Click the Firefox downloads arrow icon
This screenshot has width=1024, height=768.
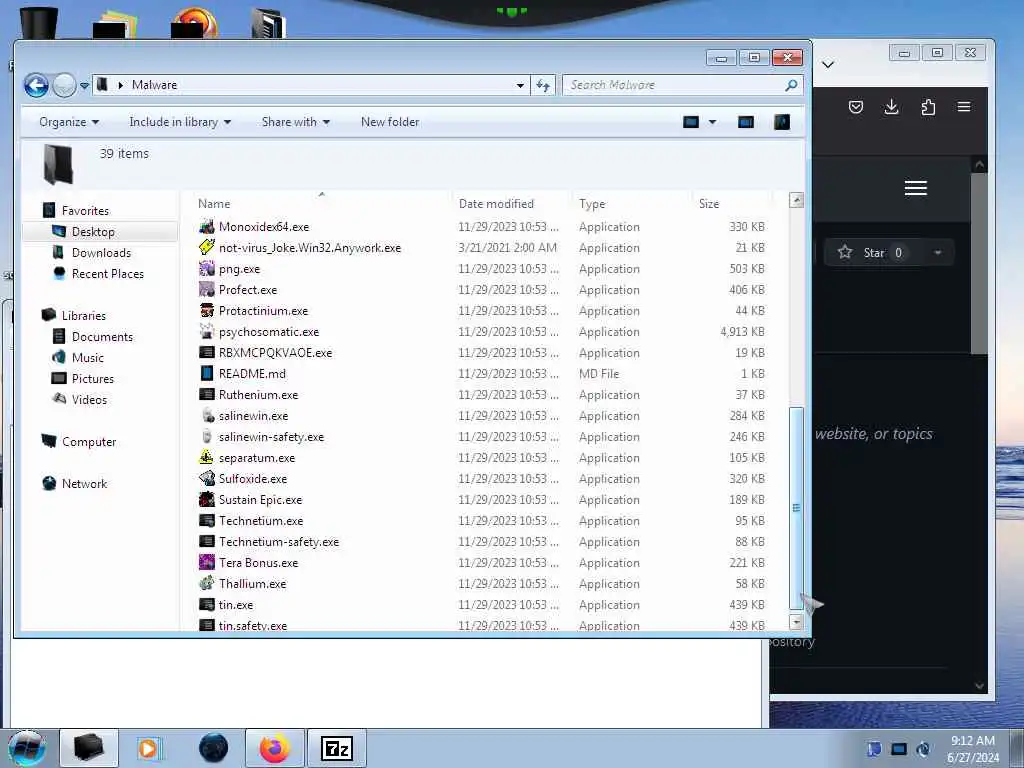pyautogui.click(x=891, y=107)
